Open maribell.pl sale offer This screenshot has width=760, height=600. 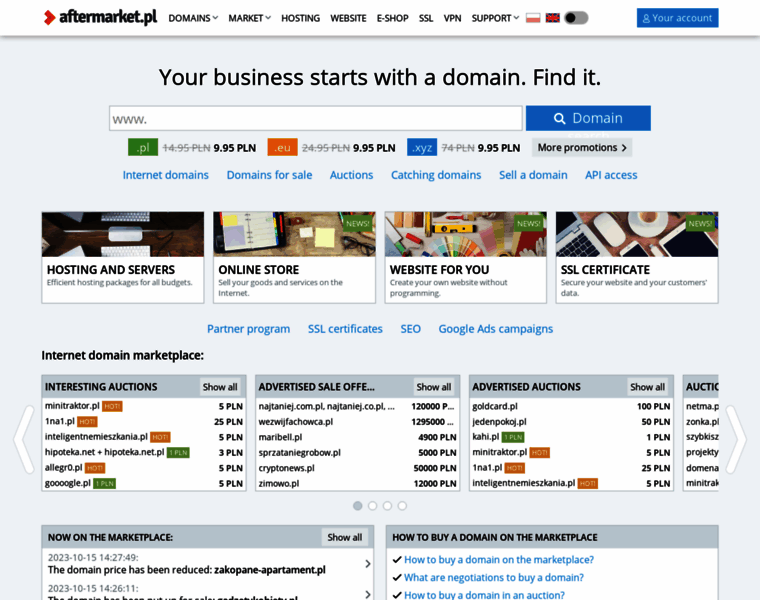point(280,437)
